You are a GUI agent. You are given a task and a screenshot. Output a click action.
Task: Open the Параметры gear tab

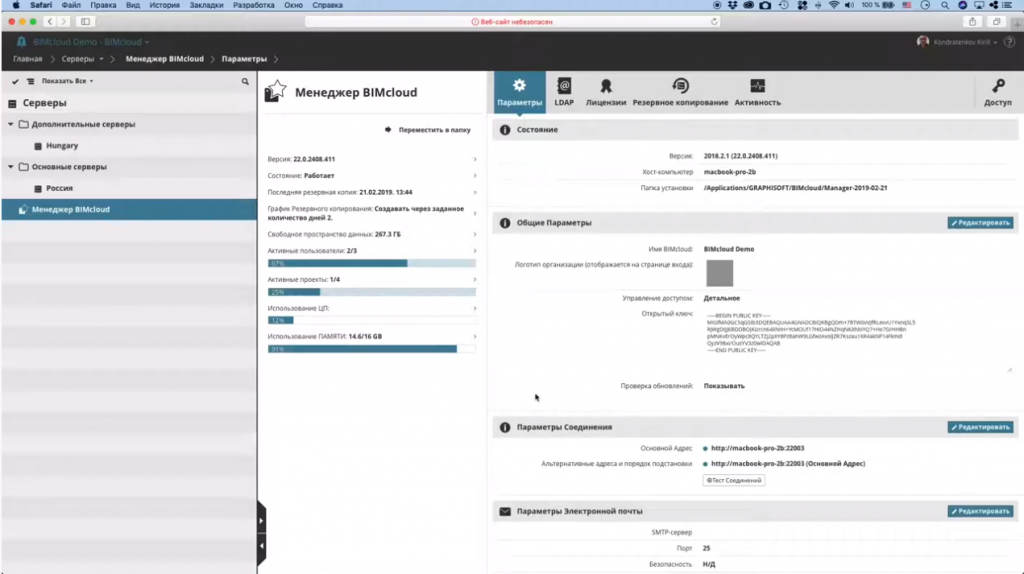(x=519, y=92)
